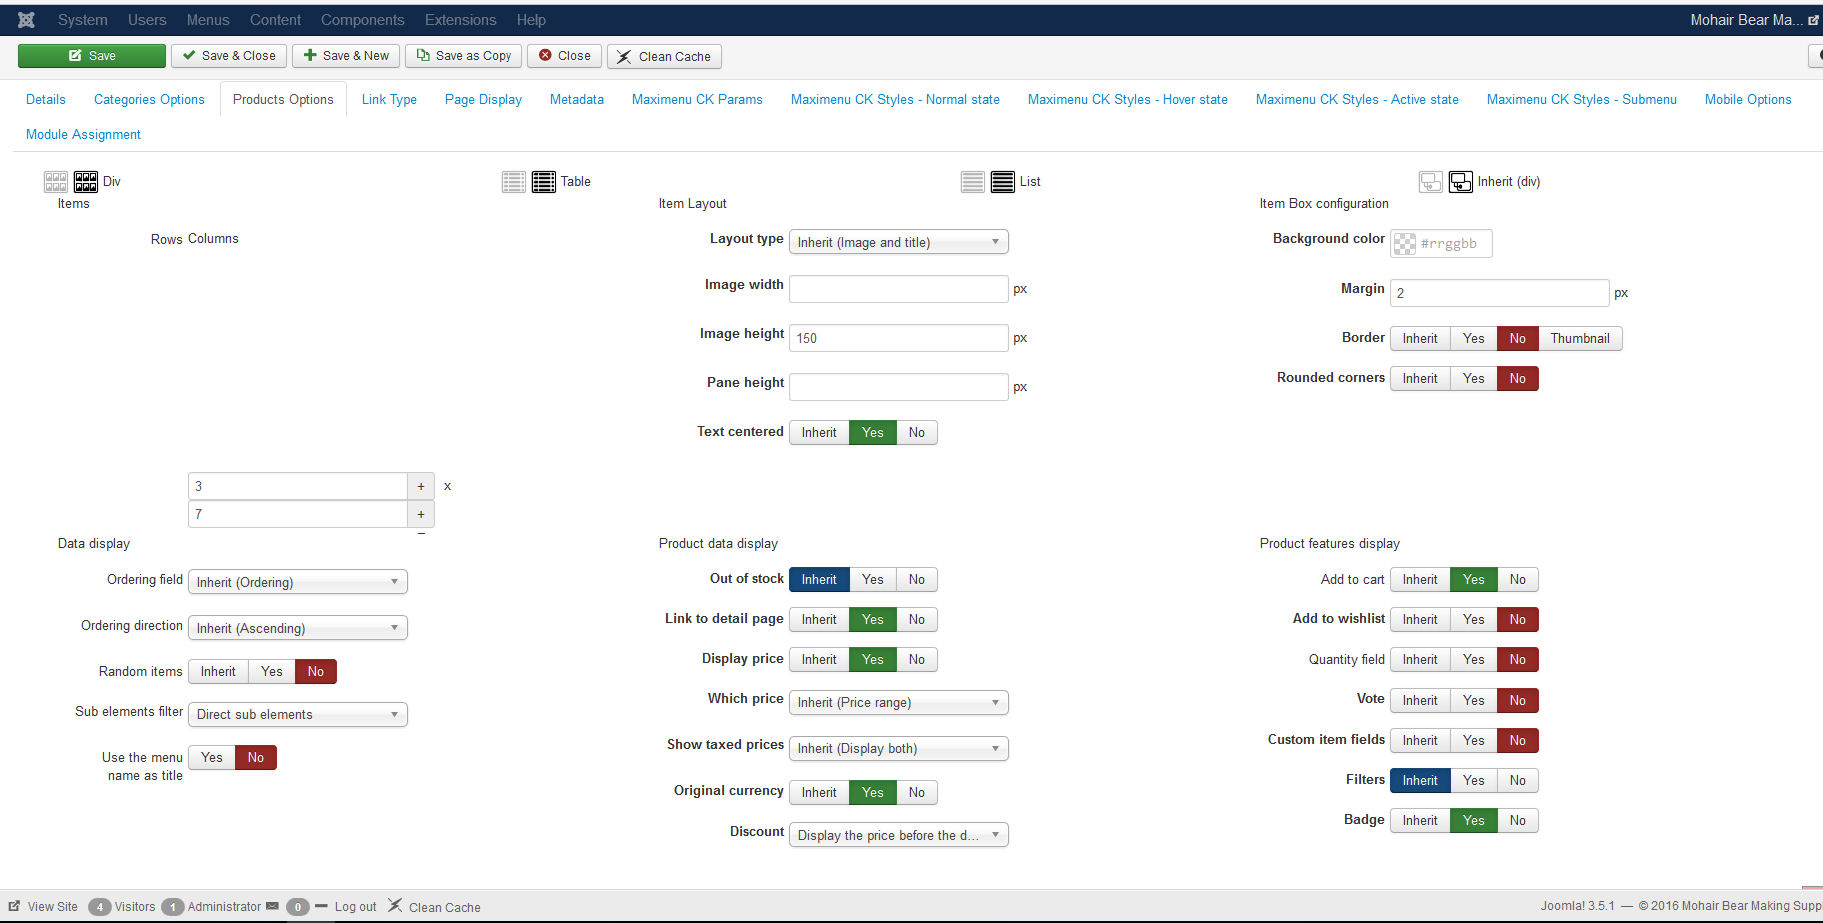Enable Use the menu name as title
The image size is (1823, 923).
click(212, 757)
